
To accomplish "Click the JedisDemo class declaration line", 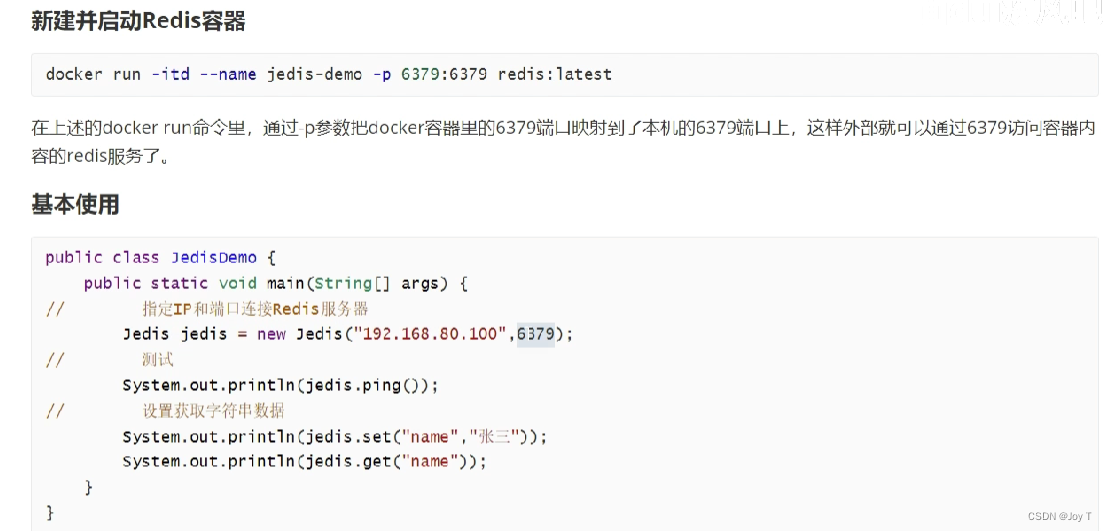I will pos(152,257).
